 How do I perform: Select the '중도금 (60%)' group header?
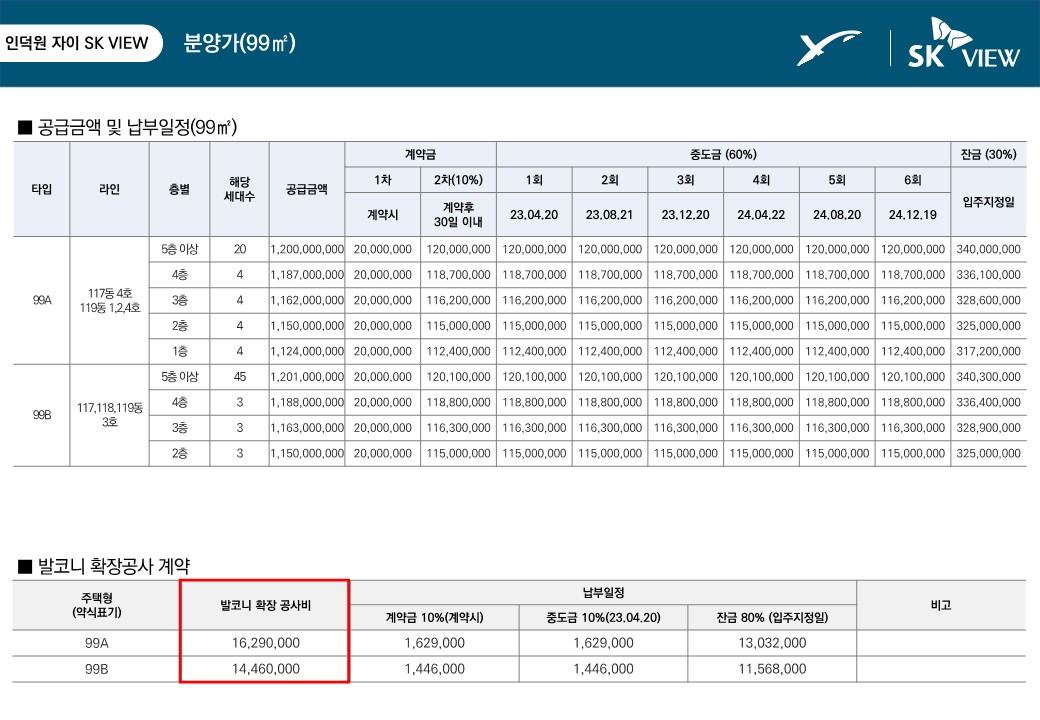(x=723, y=154)
